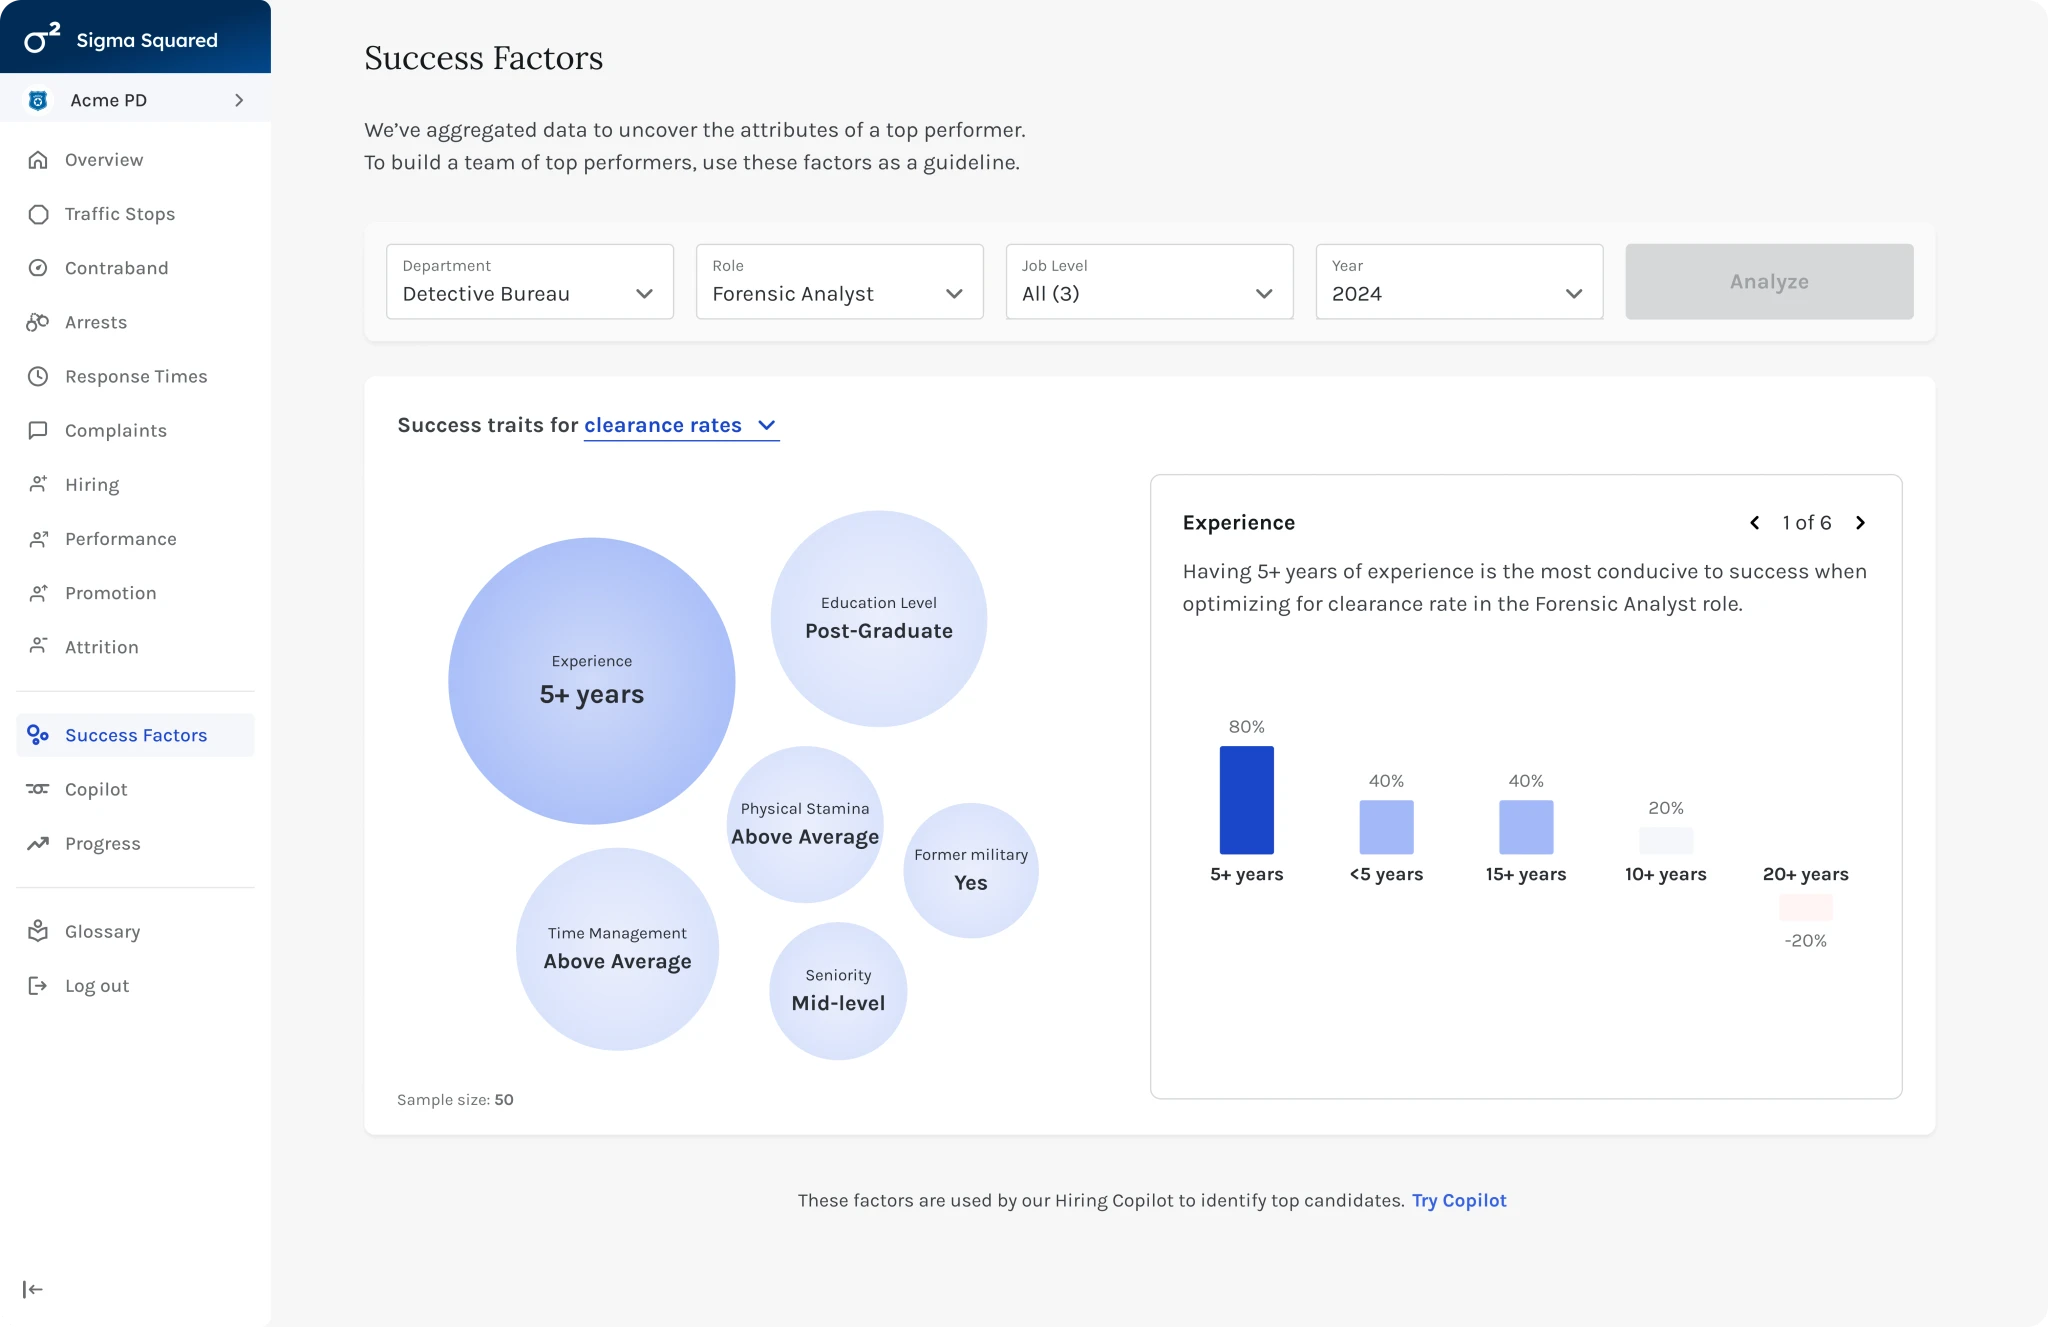Screen dimensions: 2048x1327
Task: Open the Overview section
Action: pyautogui.click(x=103, y=159)
